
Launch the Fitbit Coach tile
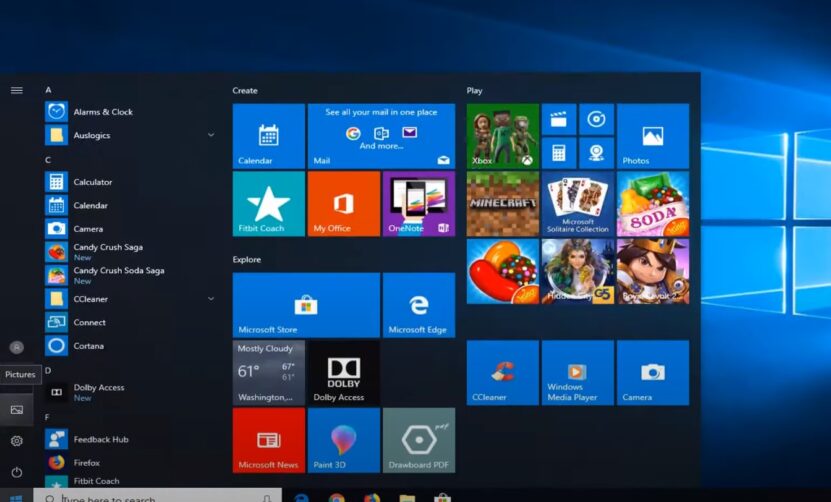pyautogui.click(x=269, y=204)
